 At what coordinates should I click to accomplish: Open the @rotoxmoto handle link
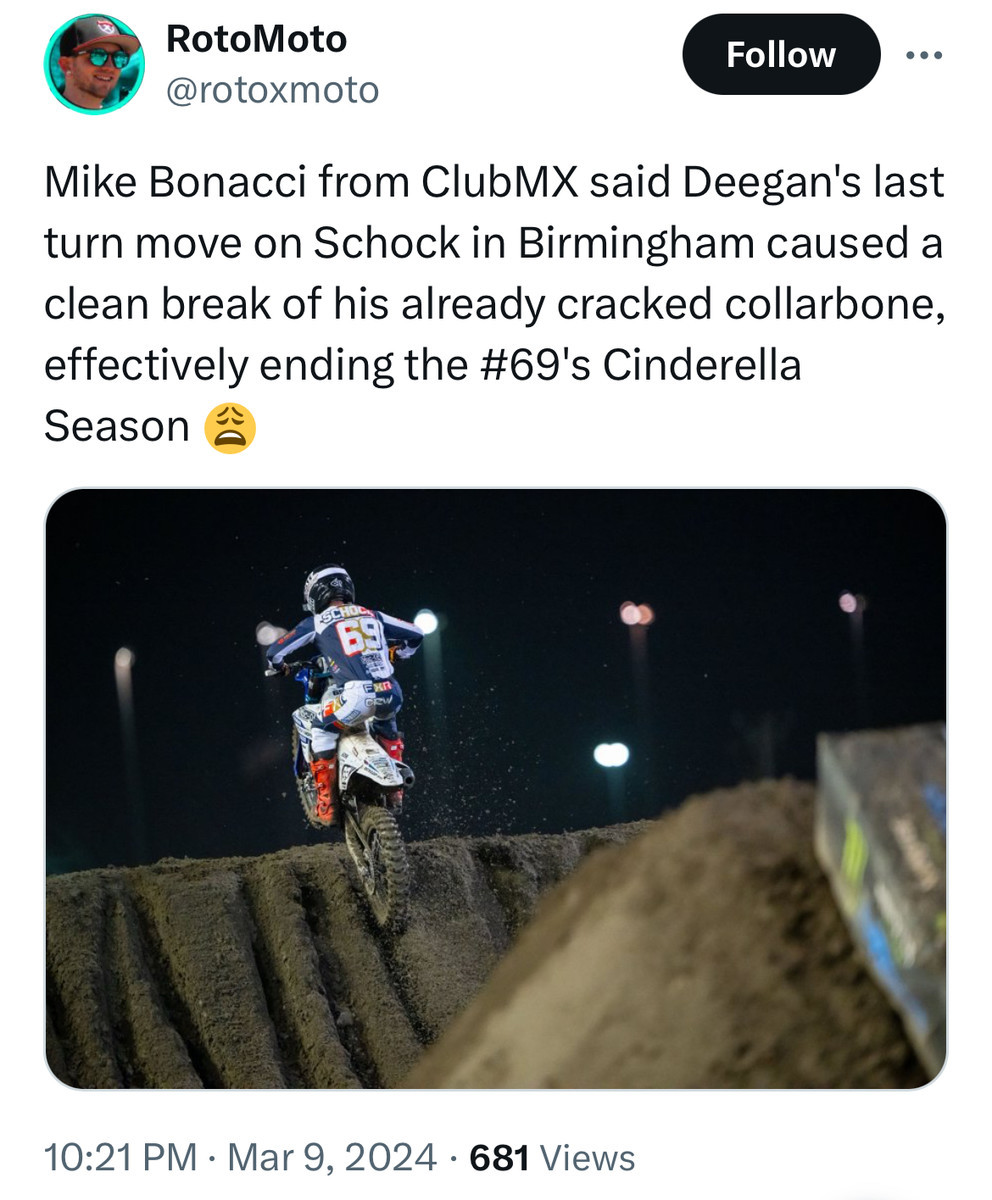click(272, 91)
